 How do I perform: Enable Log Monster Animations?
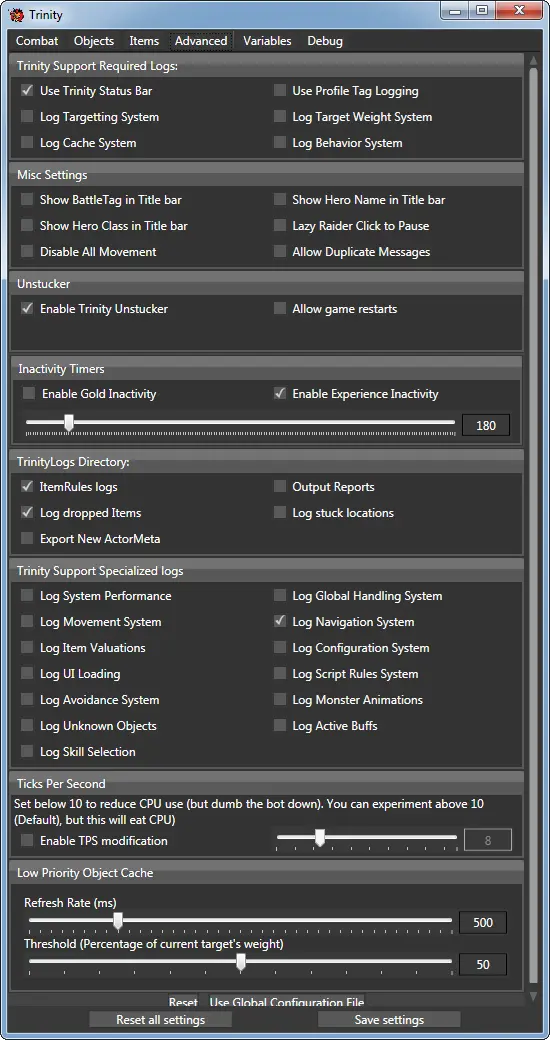coord(280,700)
